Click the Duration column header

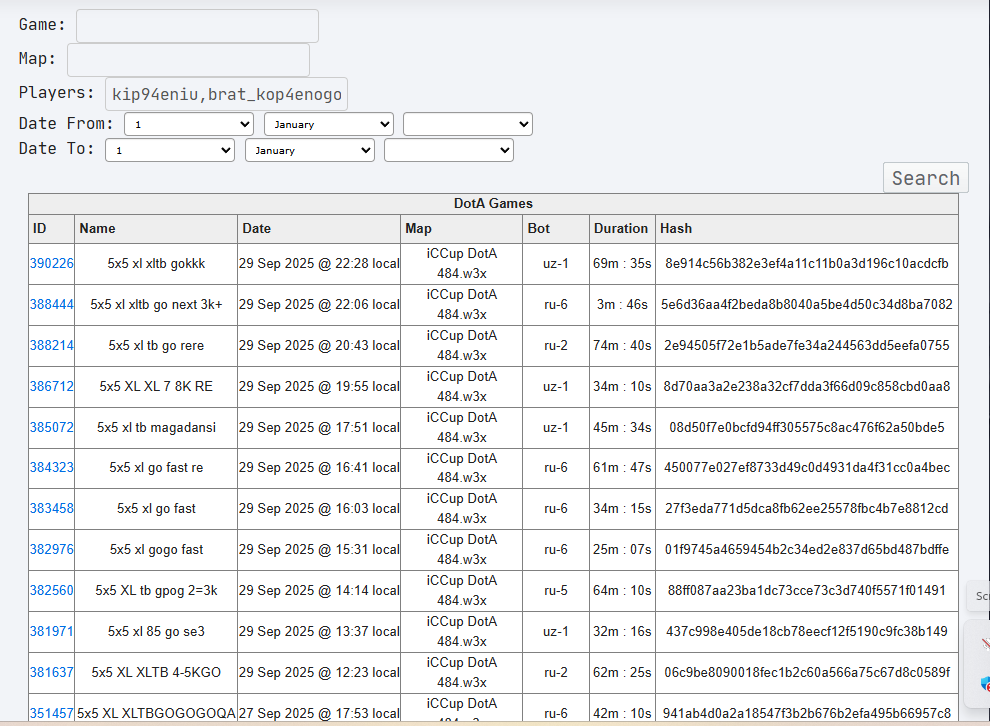[x=621, y=229]
